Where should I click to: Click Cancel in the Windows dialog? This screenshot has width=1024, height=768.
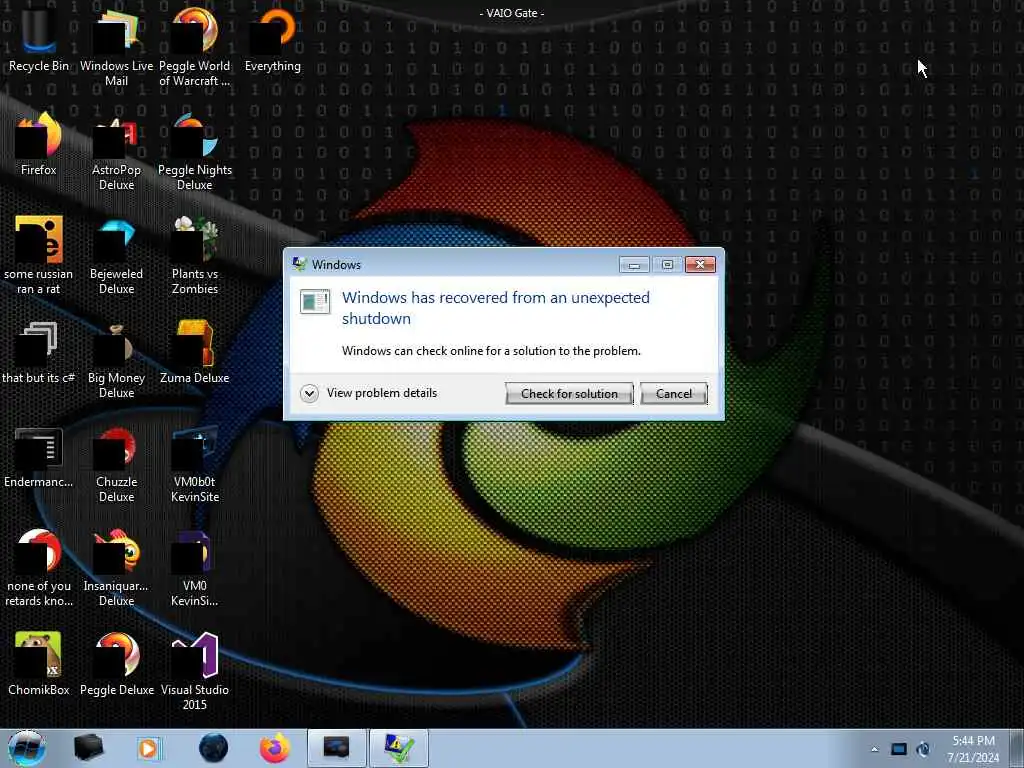coord(673,394)
